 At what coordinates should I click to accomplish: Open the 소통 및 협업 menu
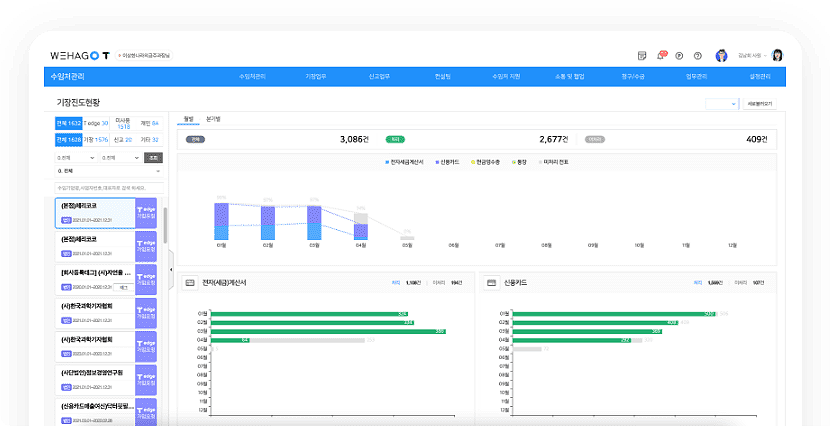[570, 77]
